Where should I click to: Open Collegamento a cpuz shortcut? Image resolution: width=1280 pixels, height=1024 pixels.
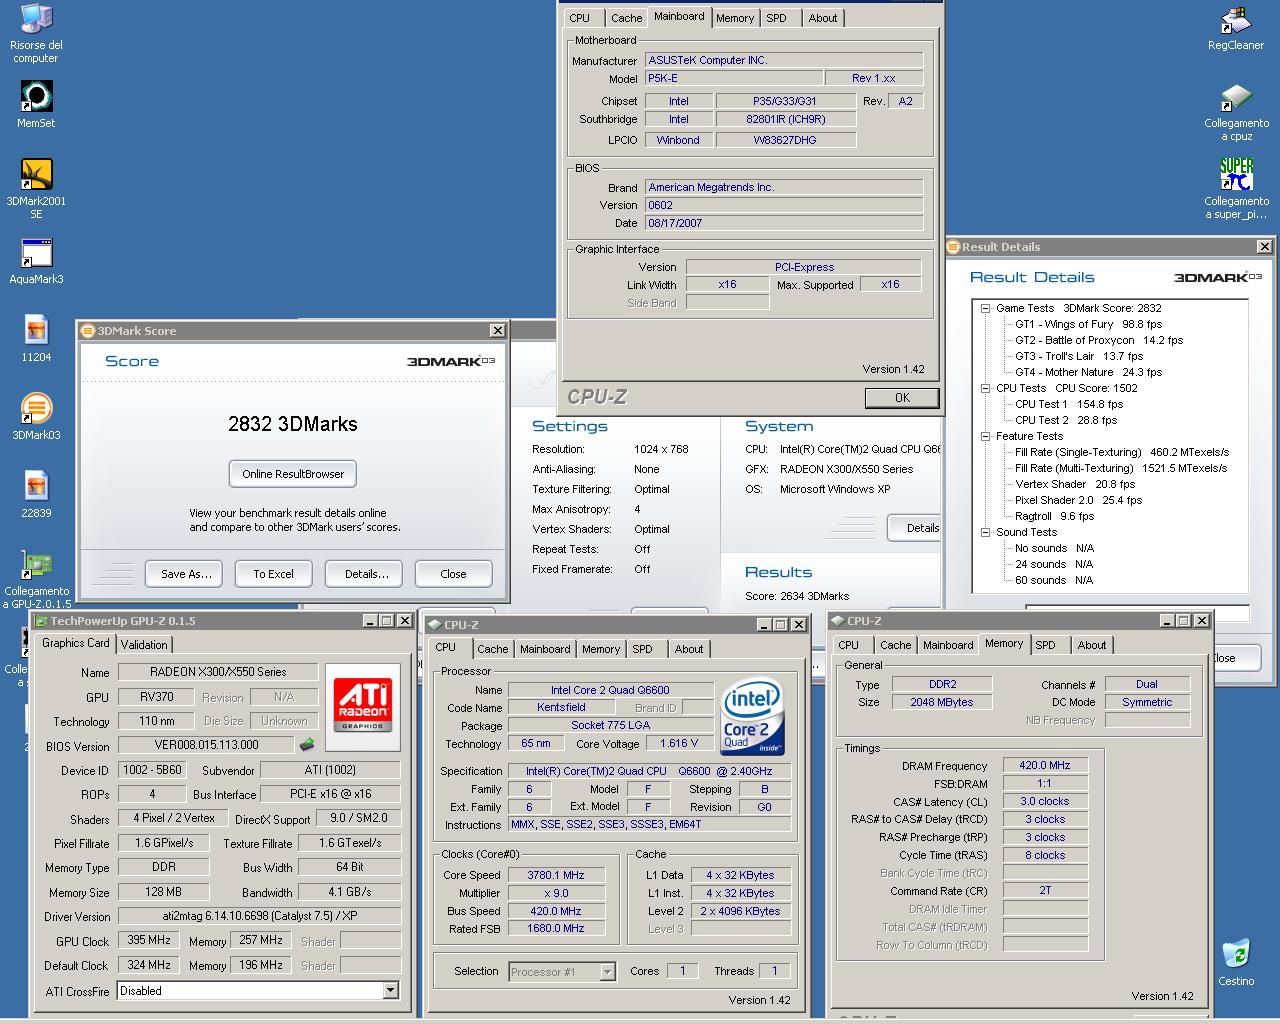point(1236,112)
